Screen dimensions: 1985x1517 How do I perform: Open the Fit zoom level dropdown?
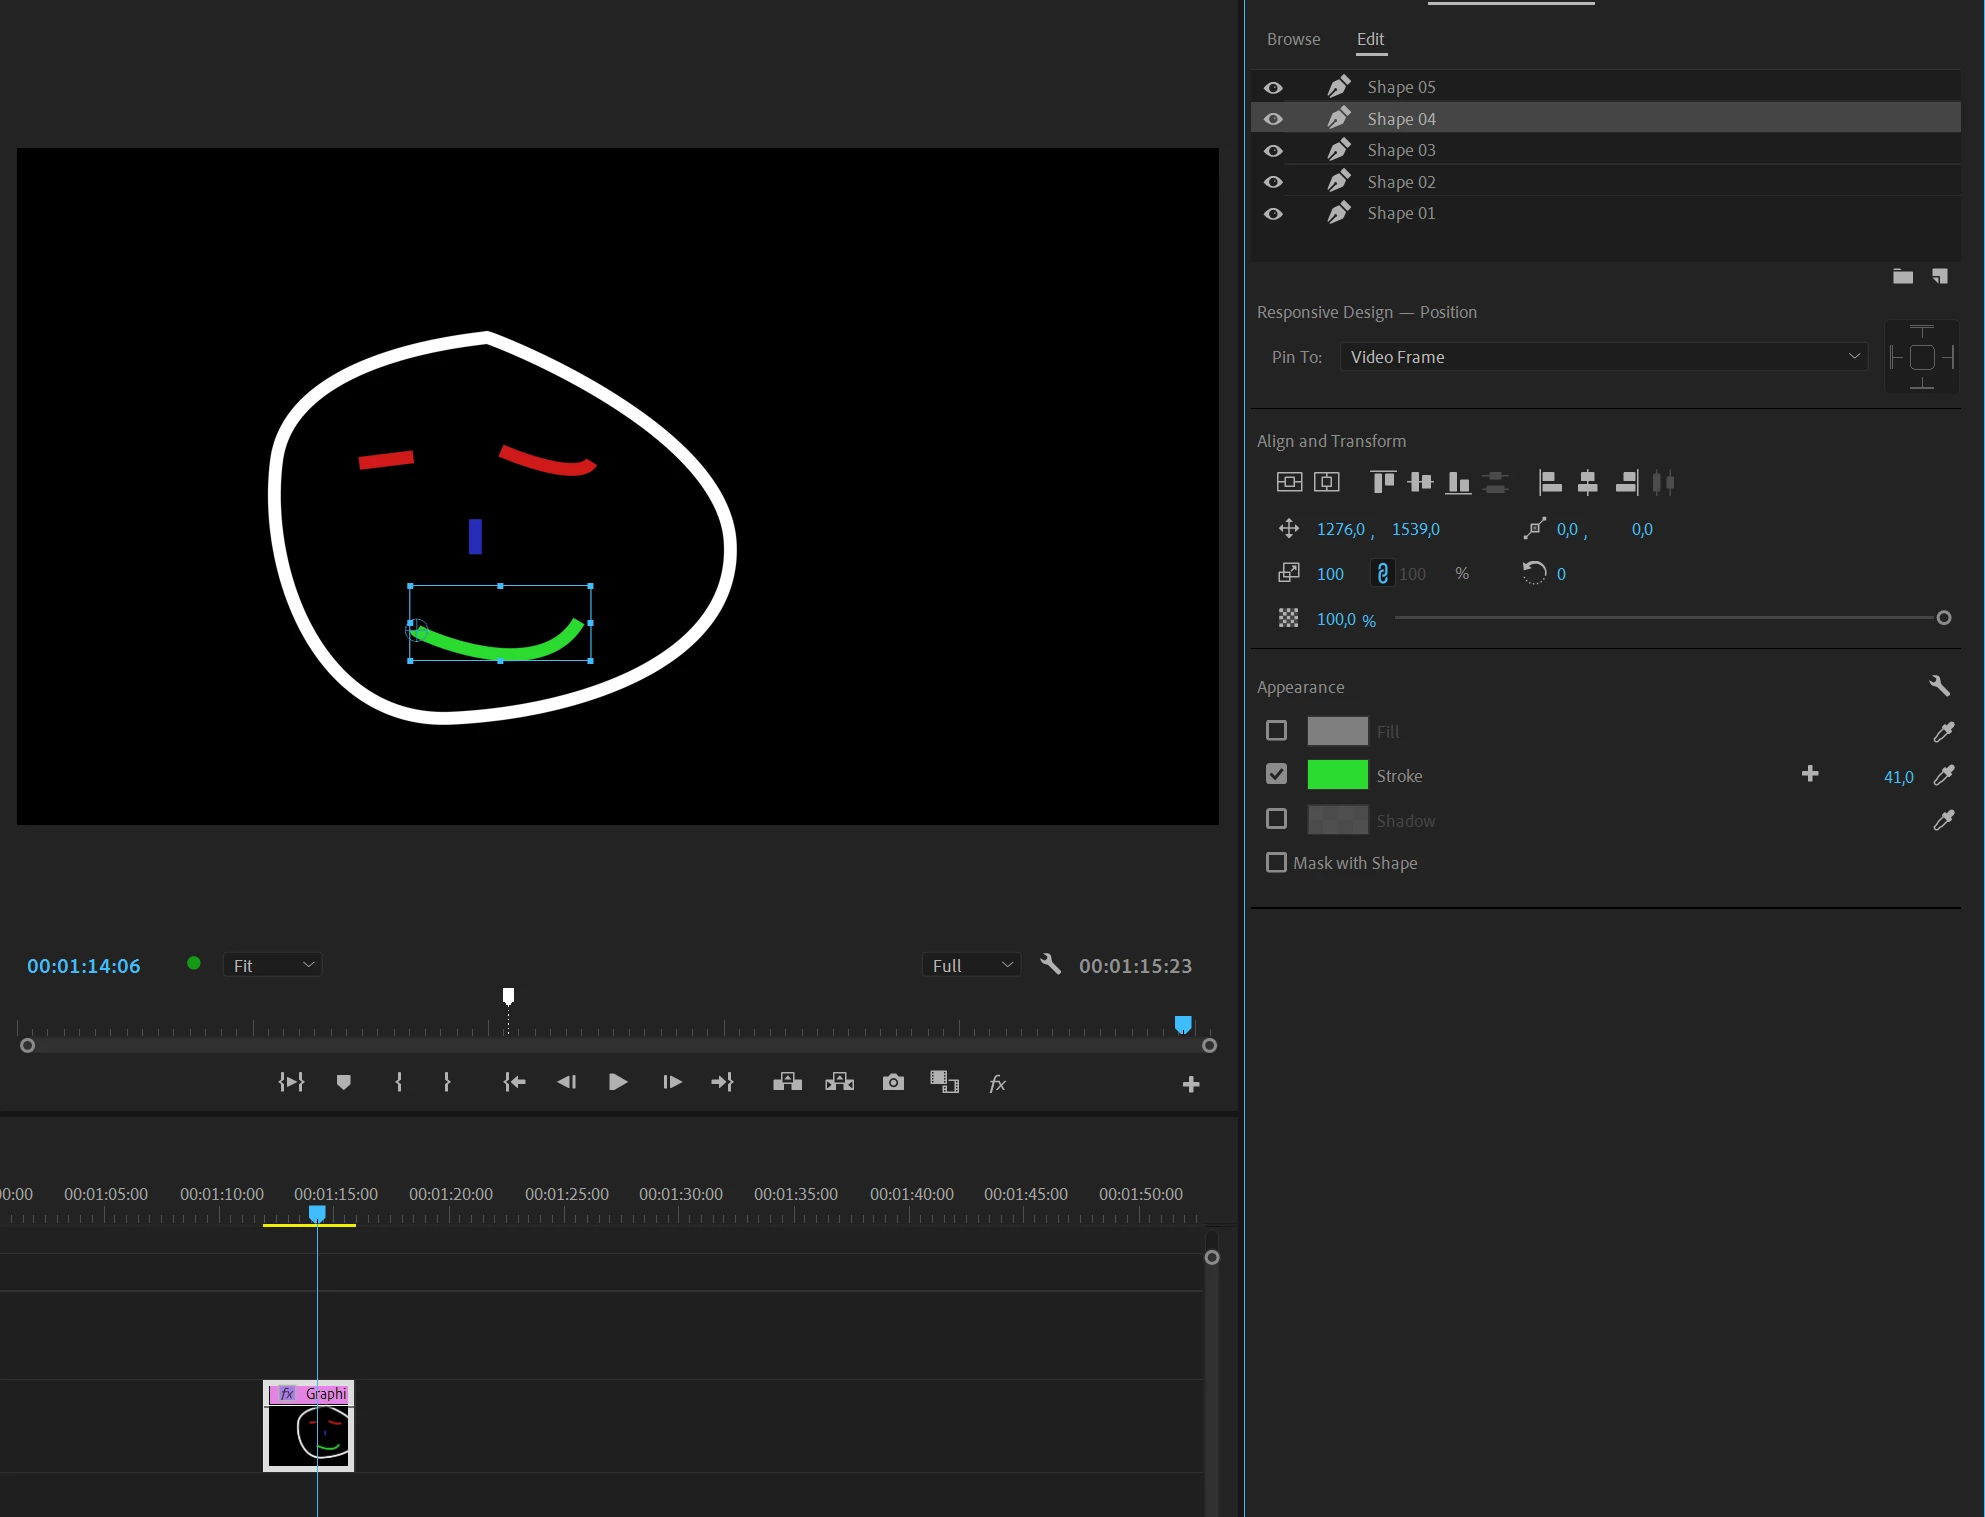(x=272, y=965)
